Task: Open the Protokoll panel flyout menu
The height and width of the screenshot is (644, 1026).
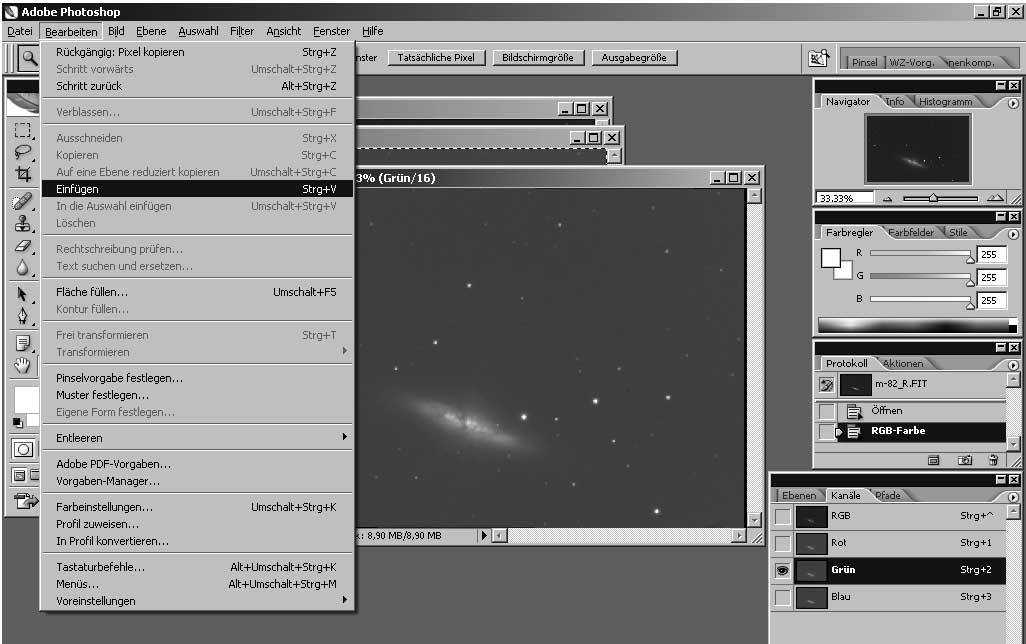Action: 1013,365
